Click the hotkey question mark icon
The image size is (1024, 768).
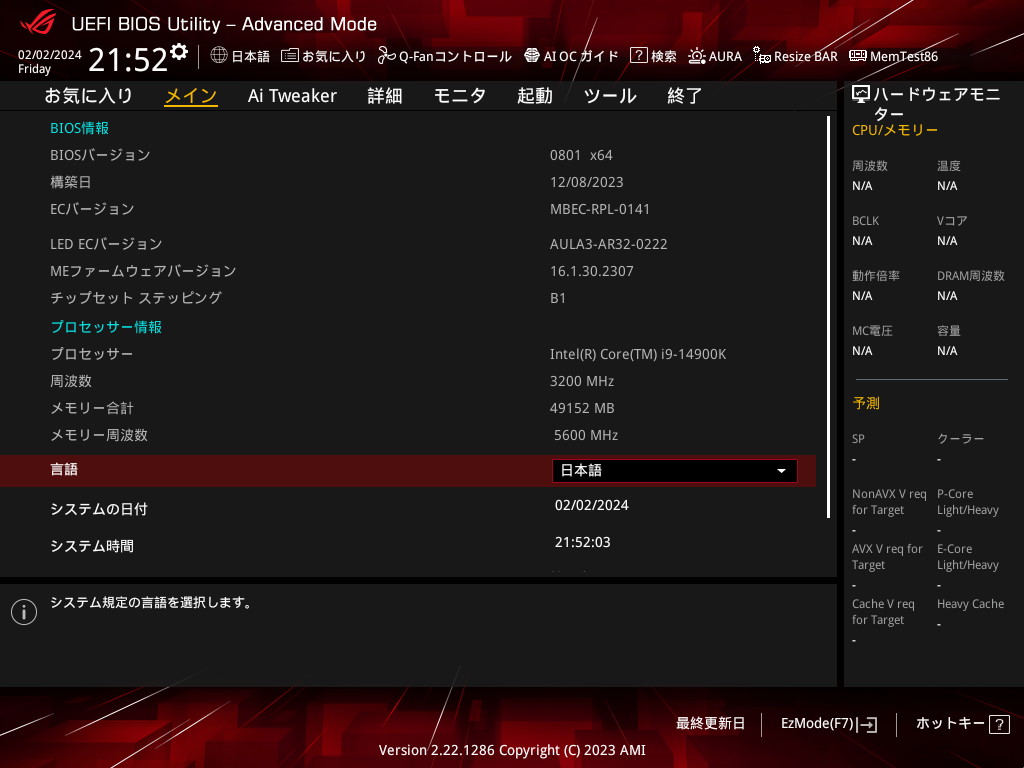coord(999,724)
